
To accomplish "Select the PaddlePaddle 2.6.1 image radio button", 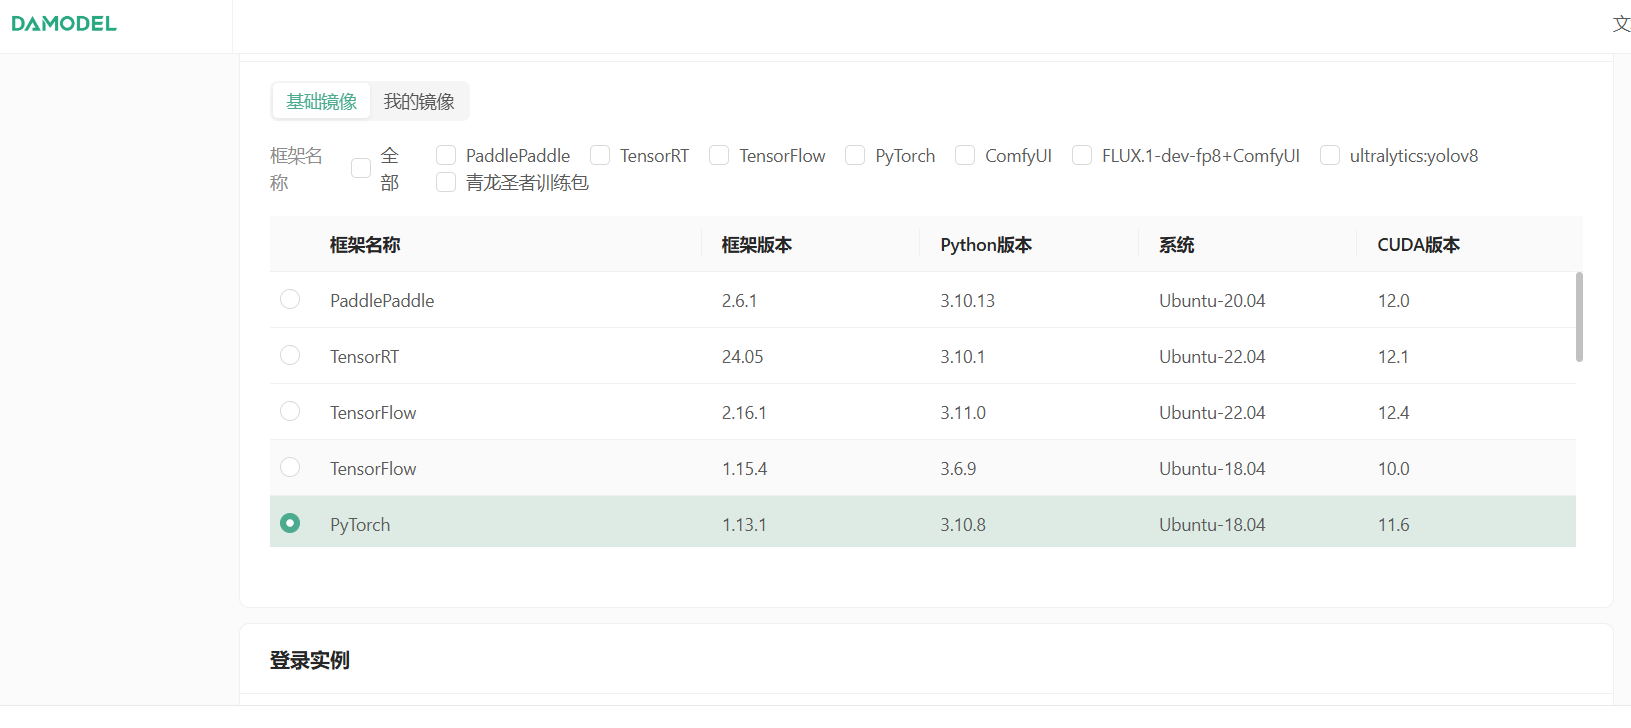I will tap(290, 299).
